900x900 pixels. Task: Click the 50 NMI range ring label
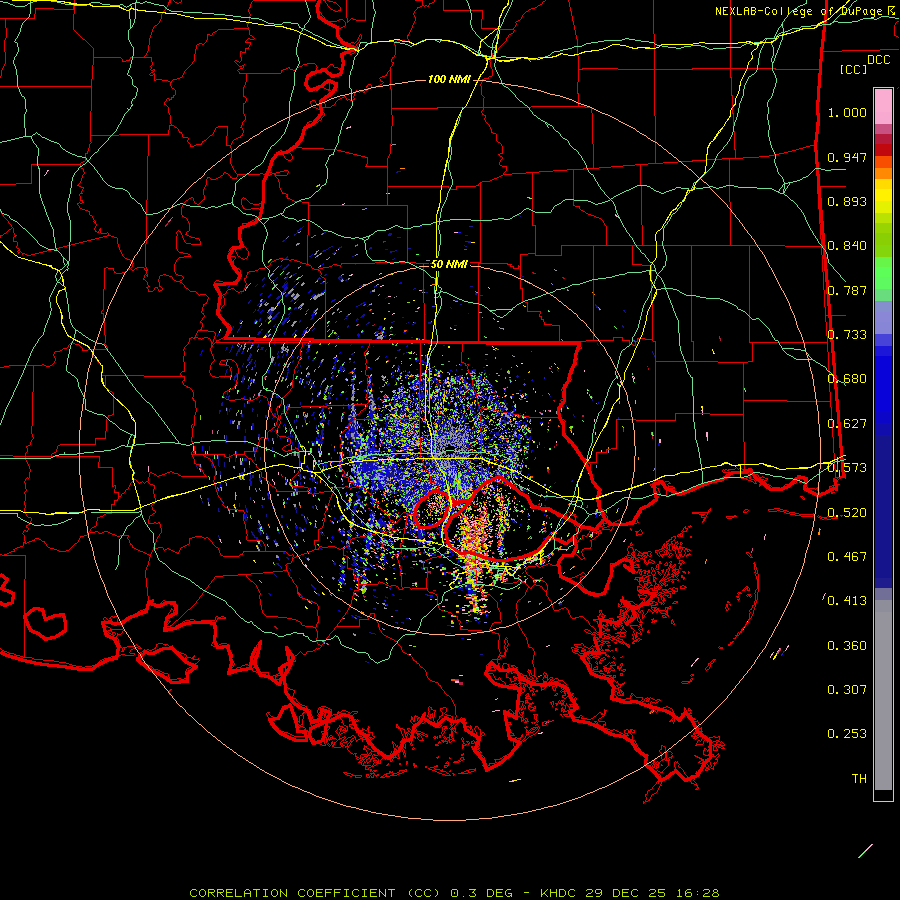tap(449, 264)
